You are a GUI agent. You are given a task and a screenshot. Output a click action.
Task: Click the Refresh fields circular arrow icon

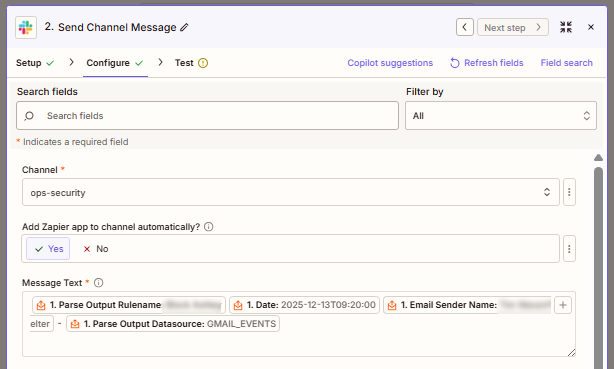pyautogui.click(x=455, y=63)
